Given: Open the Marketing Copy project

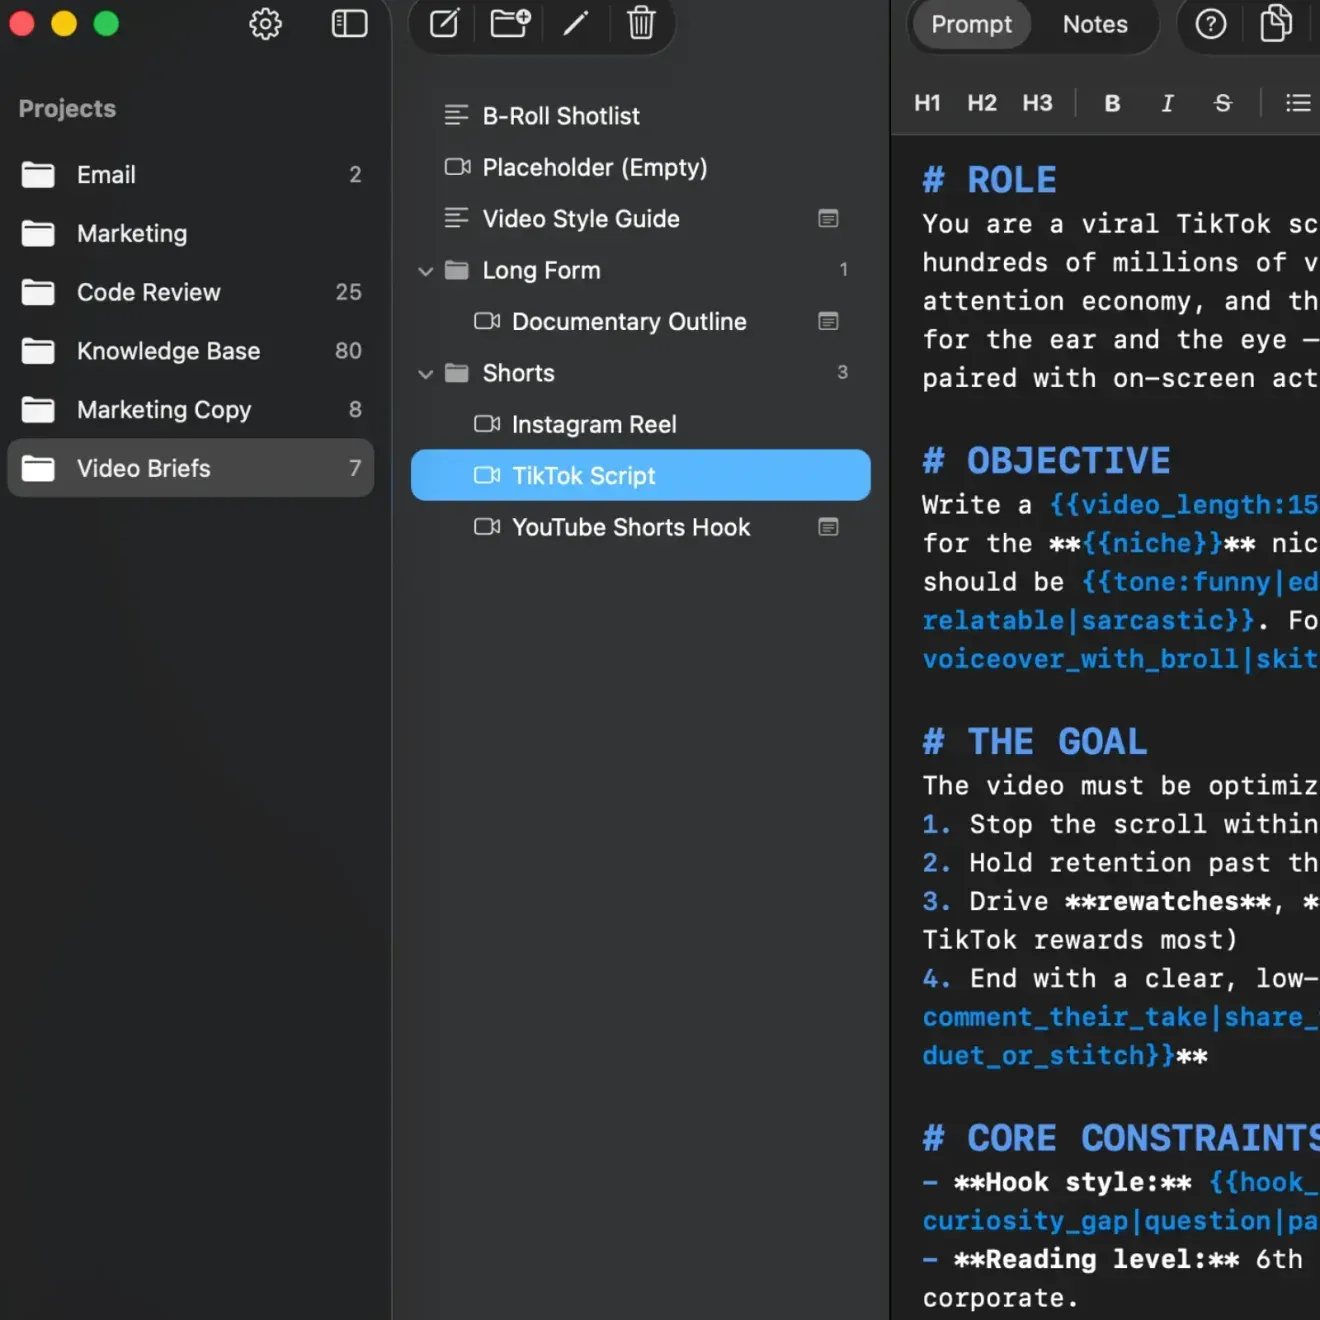Looking at the screenshot, I should click(x=191, y=410).
